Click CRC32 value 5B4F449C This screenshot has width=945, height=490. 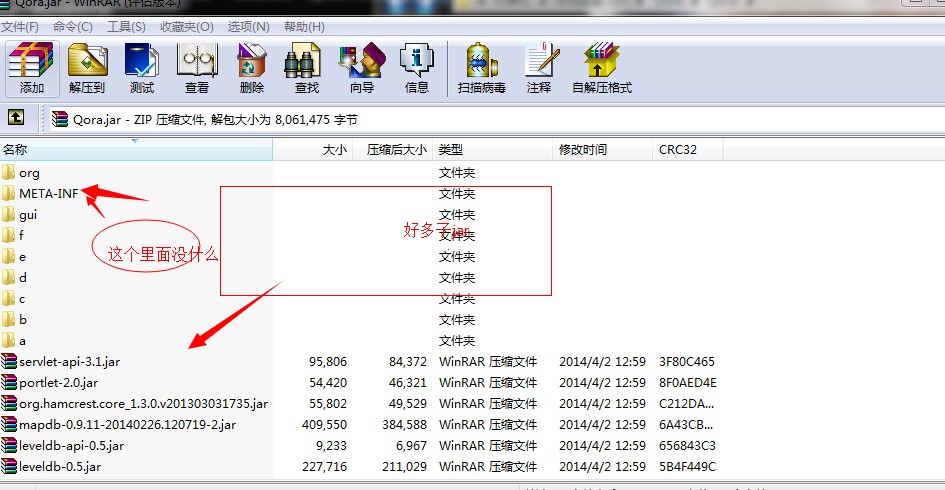click(x=687, y=466)
